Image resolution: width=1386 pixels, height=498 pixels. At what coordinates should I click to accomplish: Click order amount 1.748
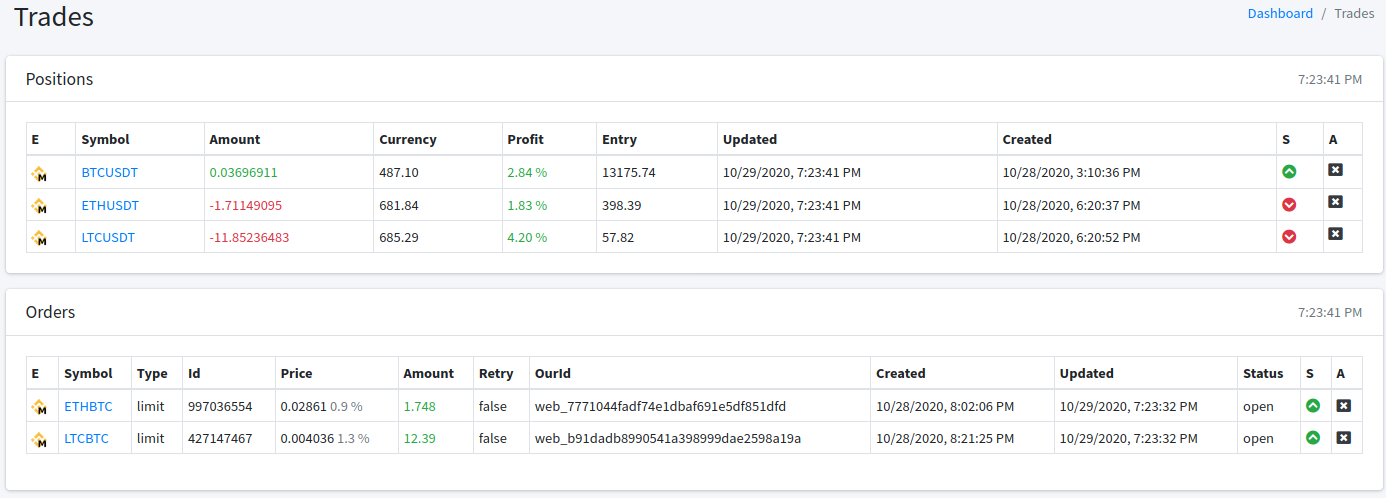point(420,407)
